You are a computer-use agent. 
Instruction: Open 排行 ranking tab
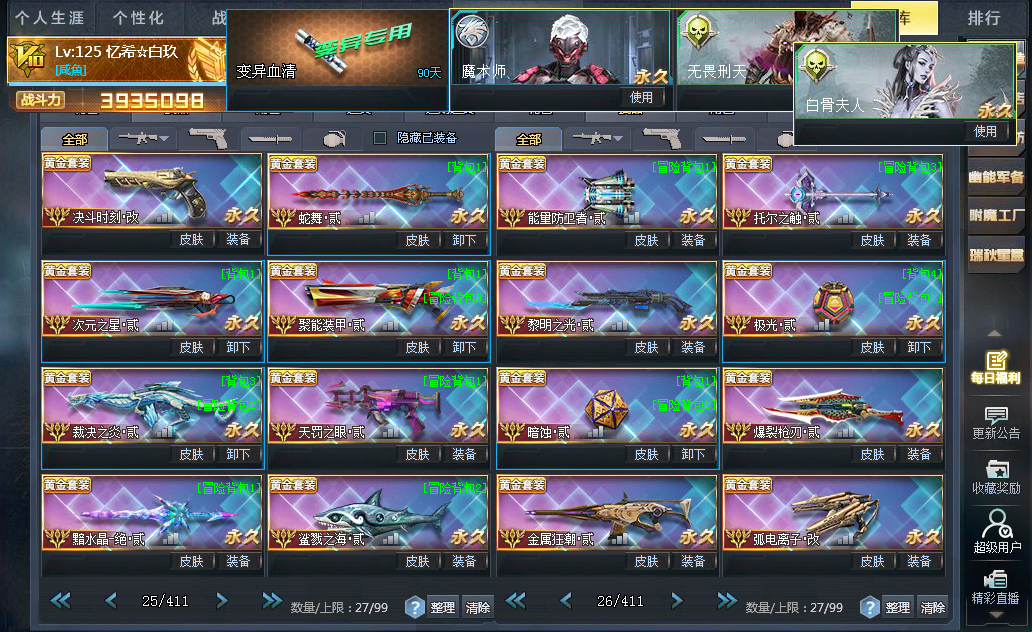[x=984, y=18]
